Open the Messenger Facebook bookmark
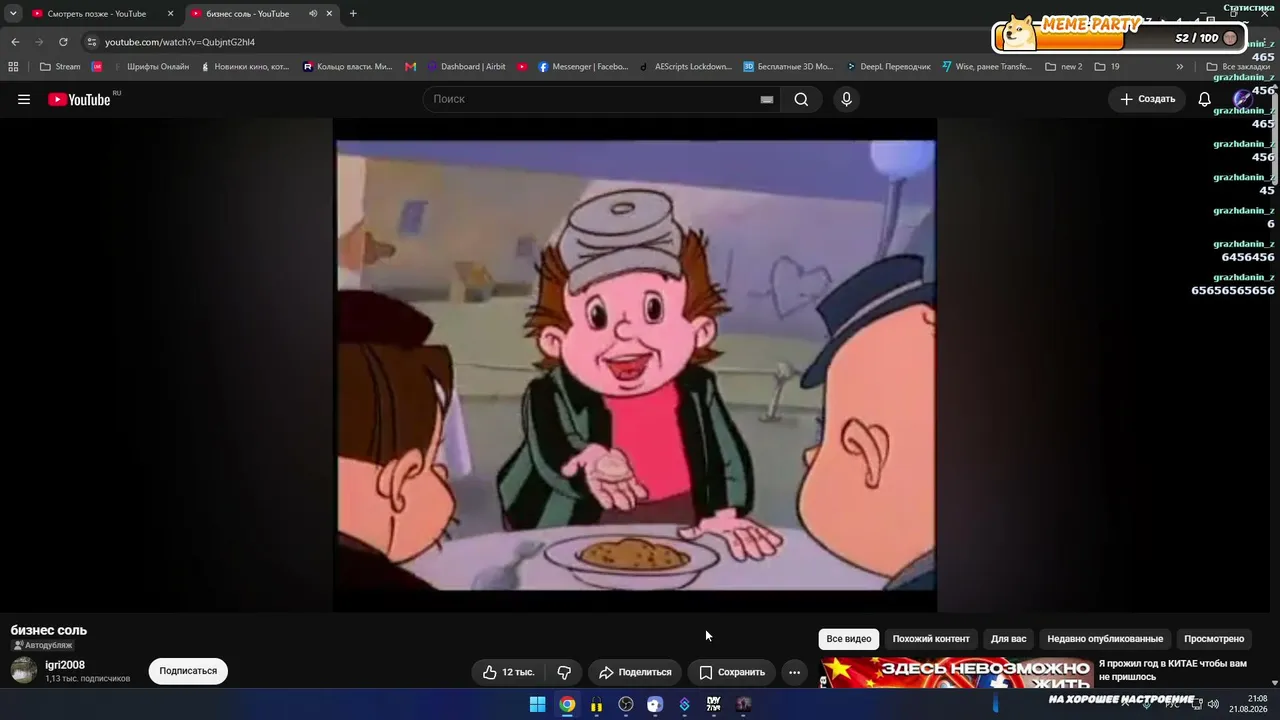The height and width of the screenshot is (720, 1280). click(583, 67)
